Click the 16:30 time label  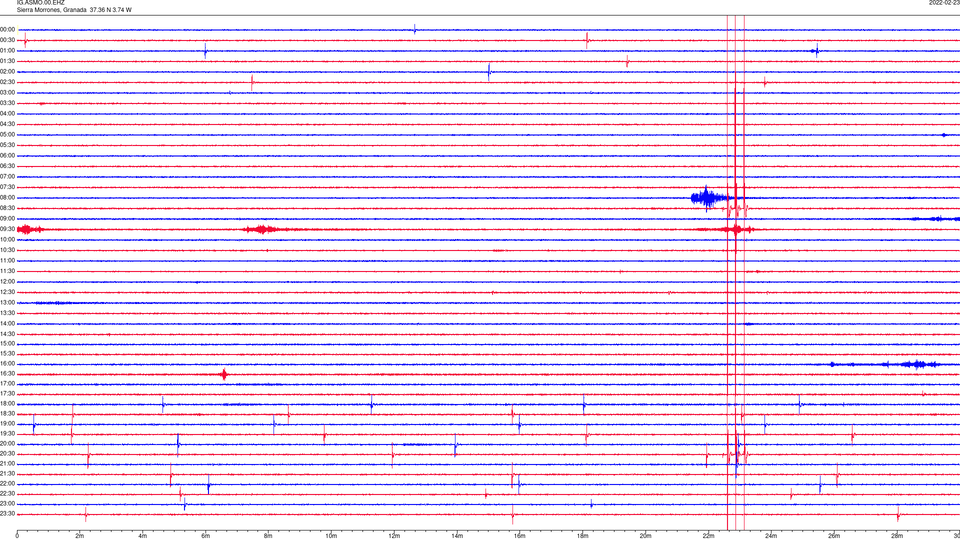tap(7, 373)
